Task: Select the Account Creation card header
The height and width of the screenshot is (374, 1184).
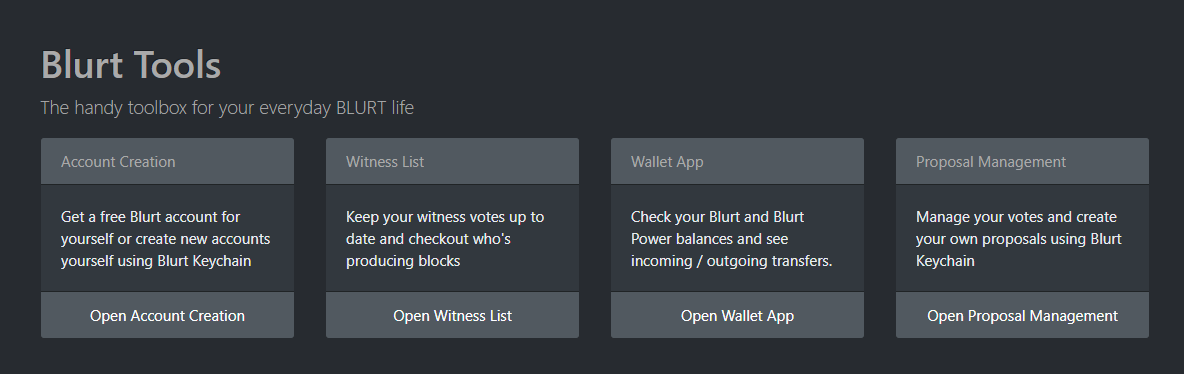Action: click(x=167, y=161)
